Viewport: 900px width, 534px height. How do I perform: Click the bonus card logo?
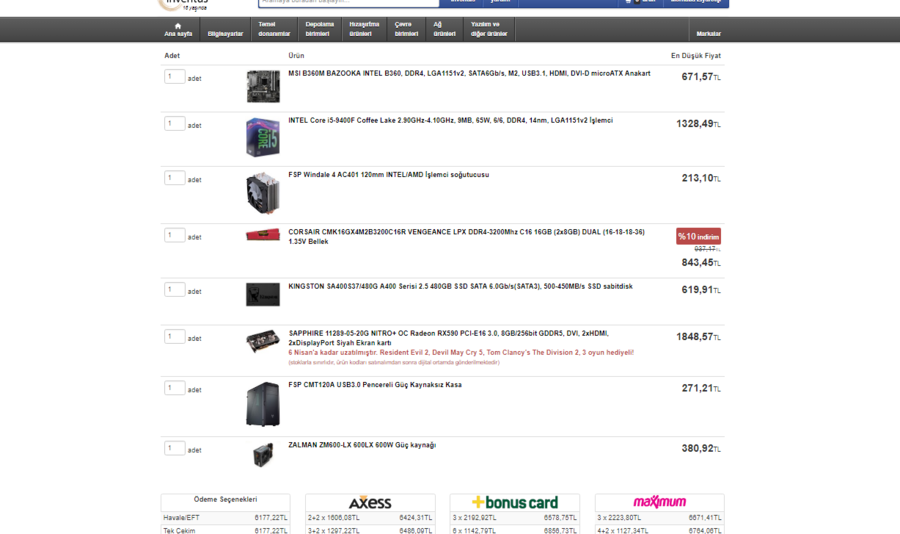coord(515,502)
